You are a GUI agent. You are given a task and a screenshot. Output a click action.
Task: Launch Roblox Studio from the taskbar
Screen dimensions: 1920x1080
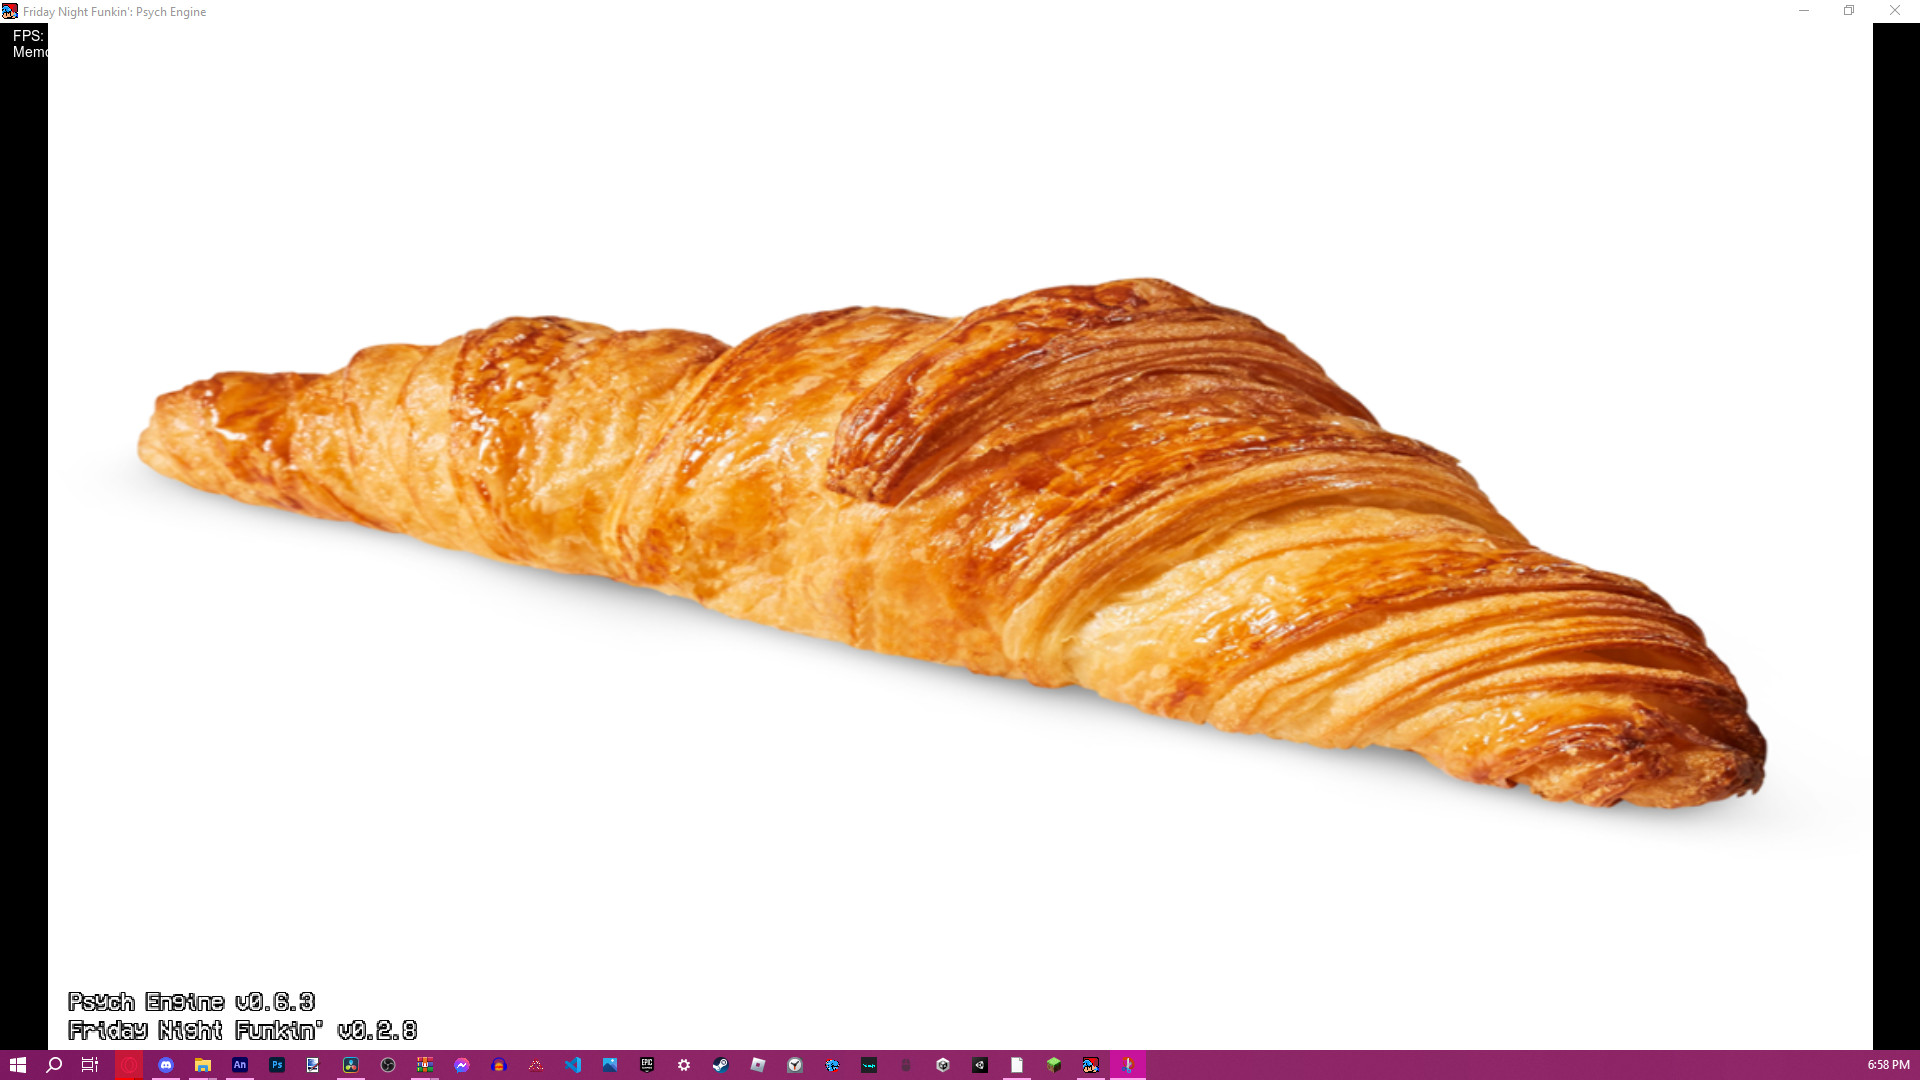(x=758, y=1065)
